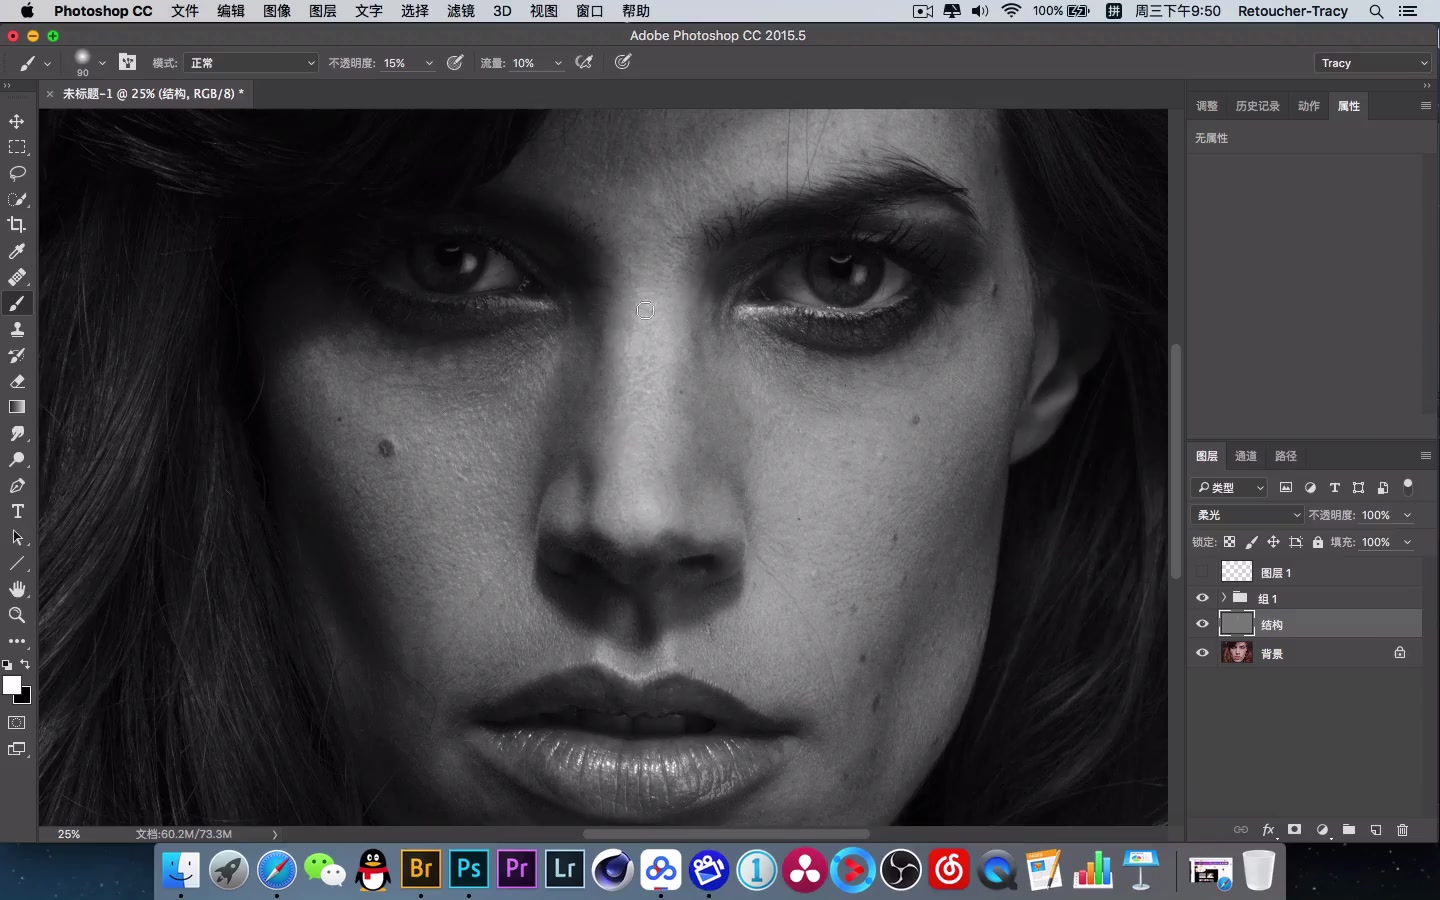Open brush opacity 15% slider dropdown
Viewport: 1440px width, 900px height.
[429, 63]
